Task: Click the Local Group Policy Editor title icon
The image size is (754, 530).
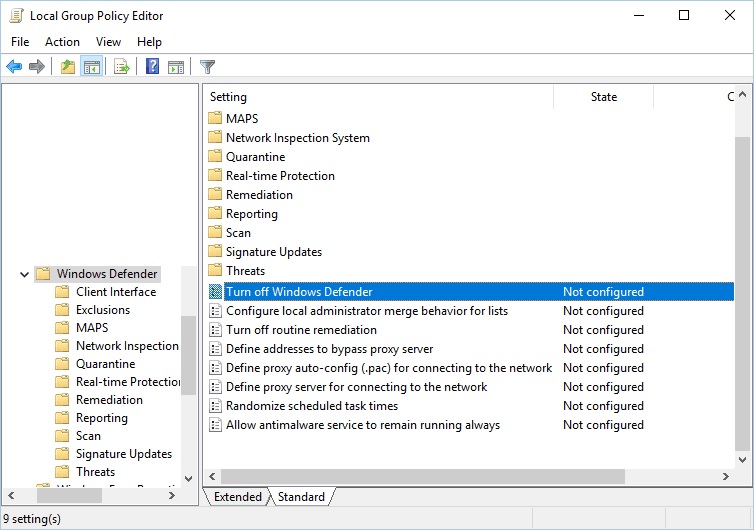Action: [16, 15]
